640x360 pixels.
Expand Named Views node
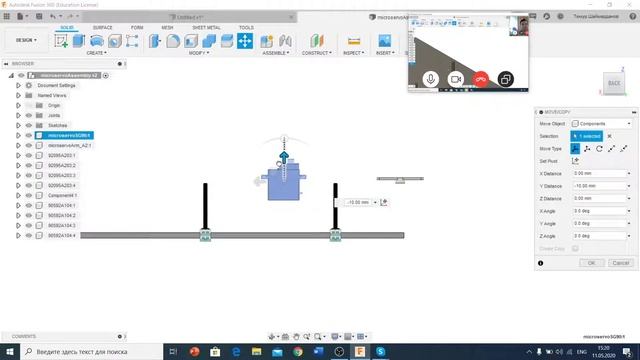pos(18,96)
